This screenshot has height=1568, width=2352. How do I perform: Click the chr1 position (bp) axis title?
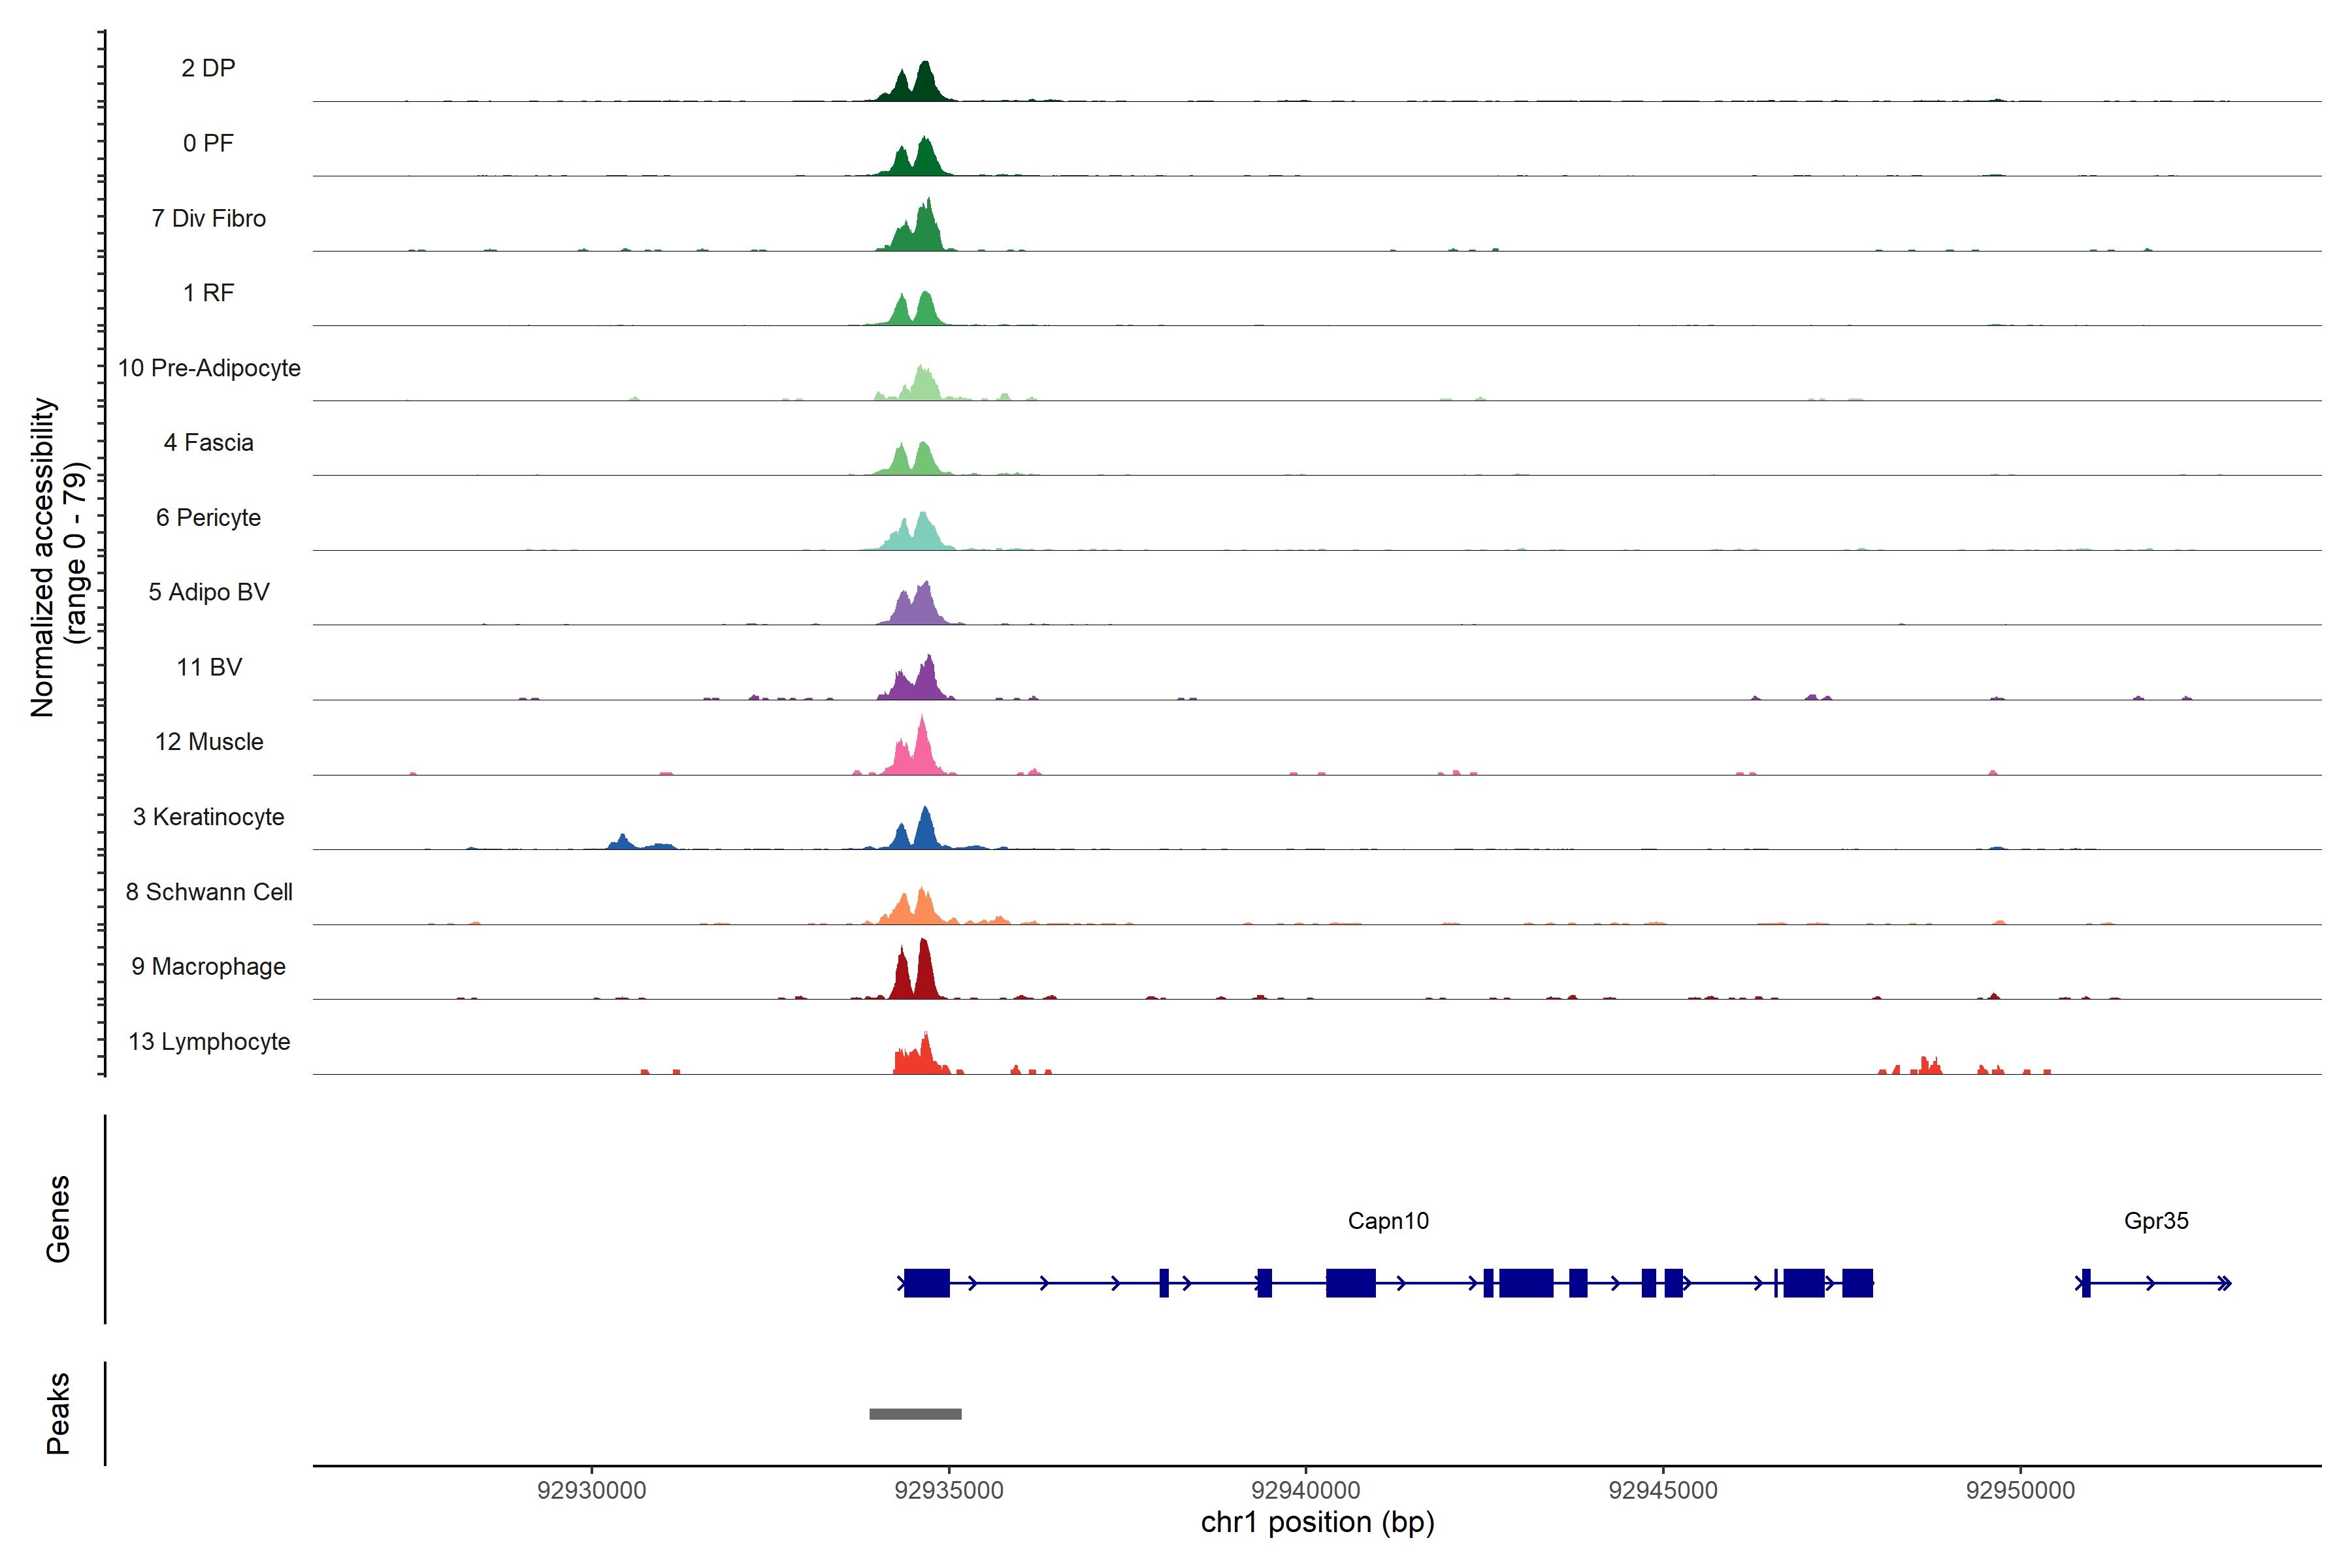pyautogui.click(x=1317, y=1523)
